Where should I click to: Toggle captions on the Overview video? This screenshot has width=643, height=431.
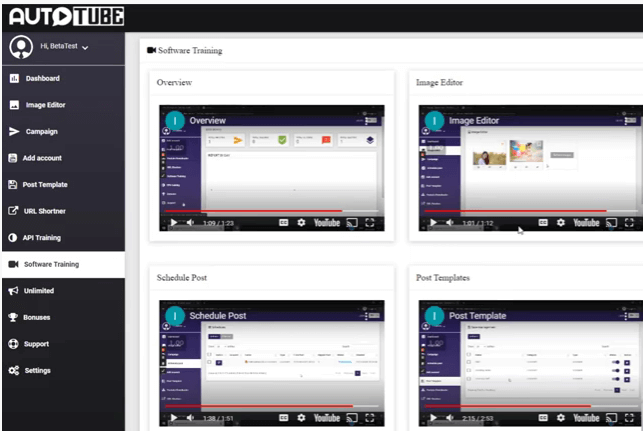coord(283,223)
